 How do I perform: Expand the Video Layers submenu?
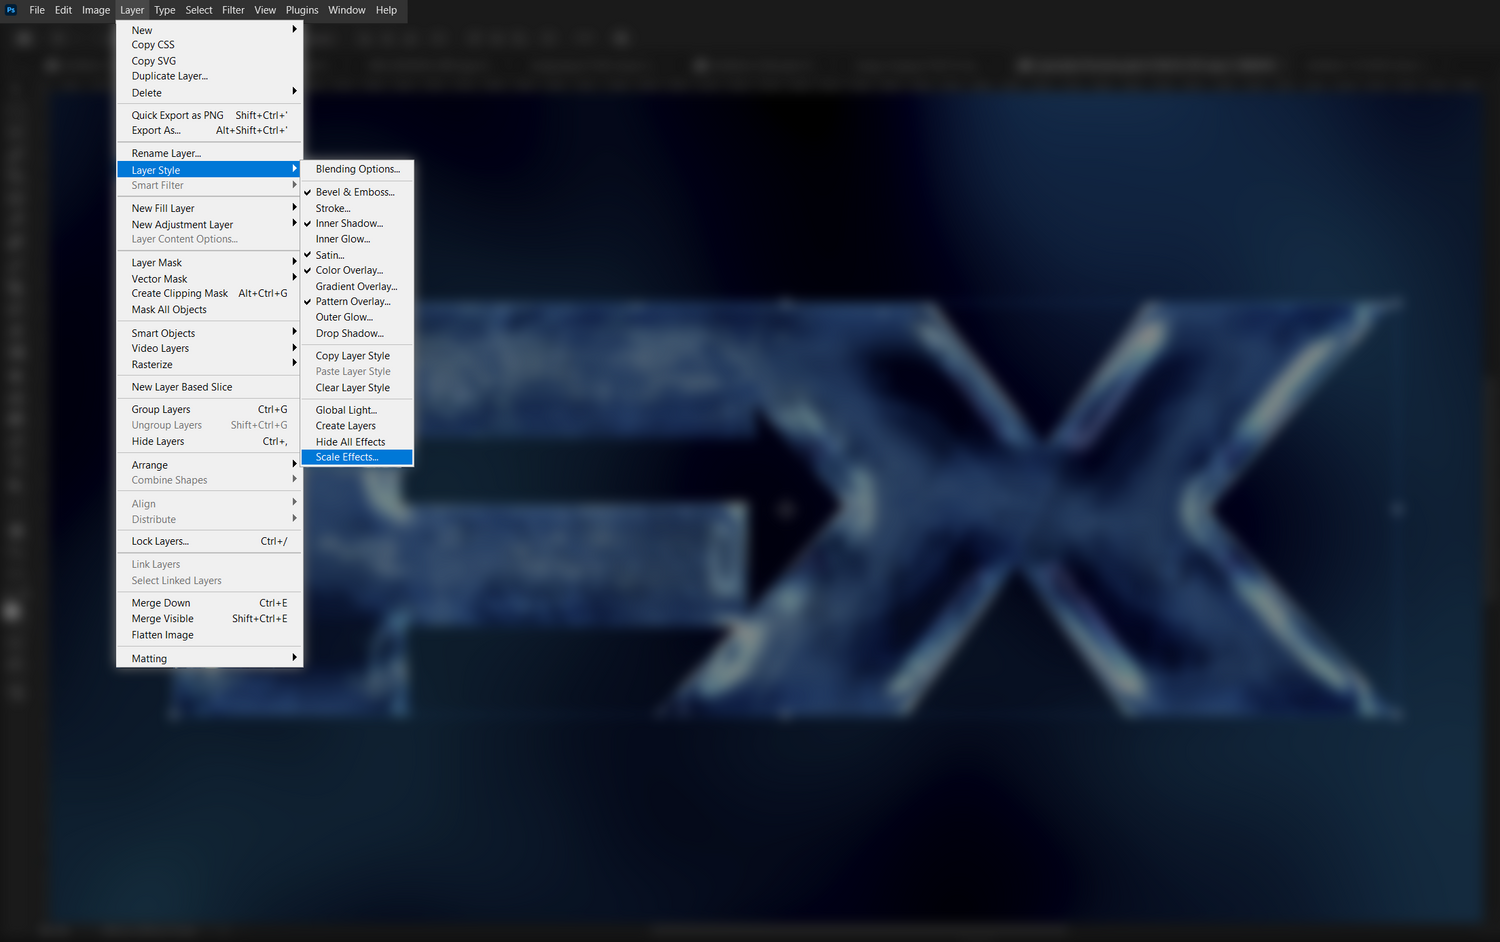(x=209, y=348)
